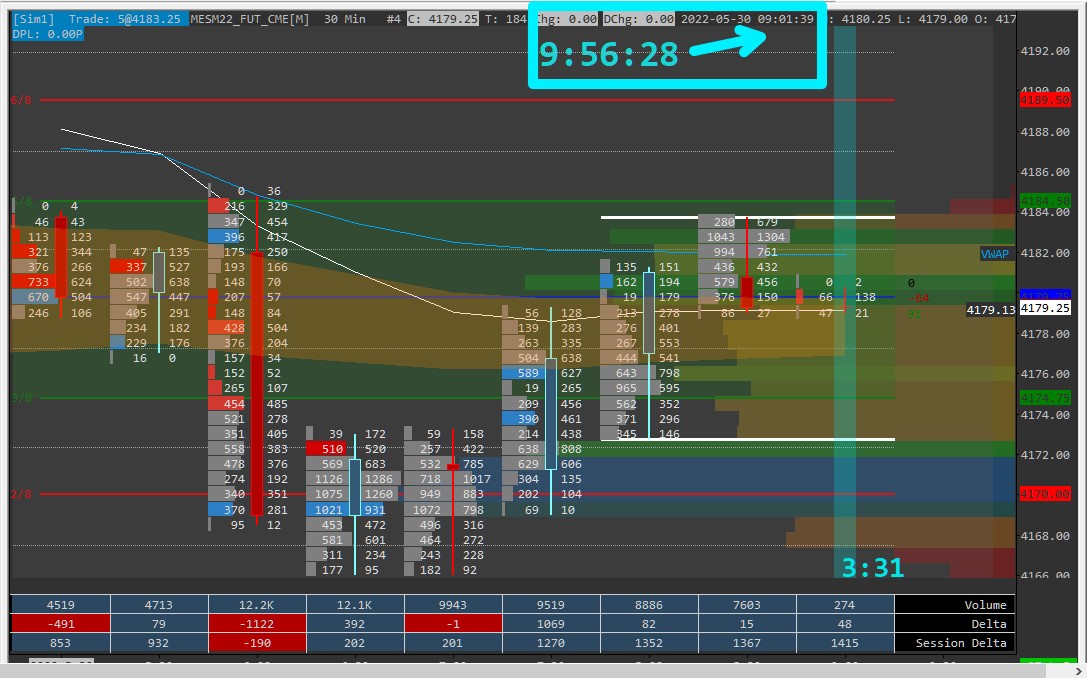Viewport: 1087px width, 678px height.
Task: Click the green 4174.75 price axis marker
Action: 1045,398
